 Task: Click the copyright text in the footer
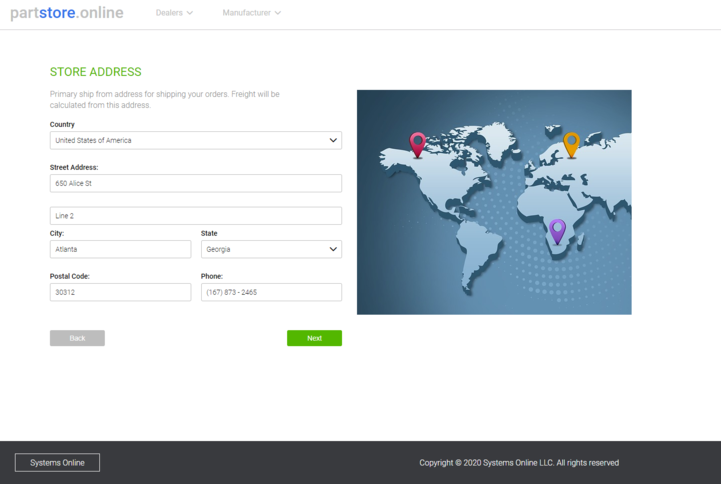coord(519,463)
